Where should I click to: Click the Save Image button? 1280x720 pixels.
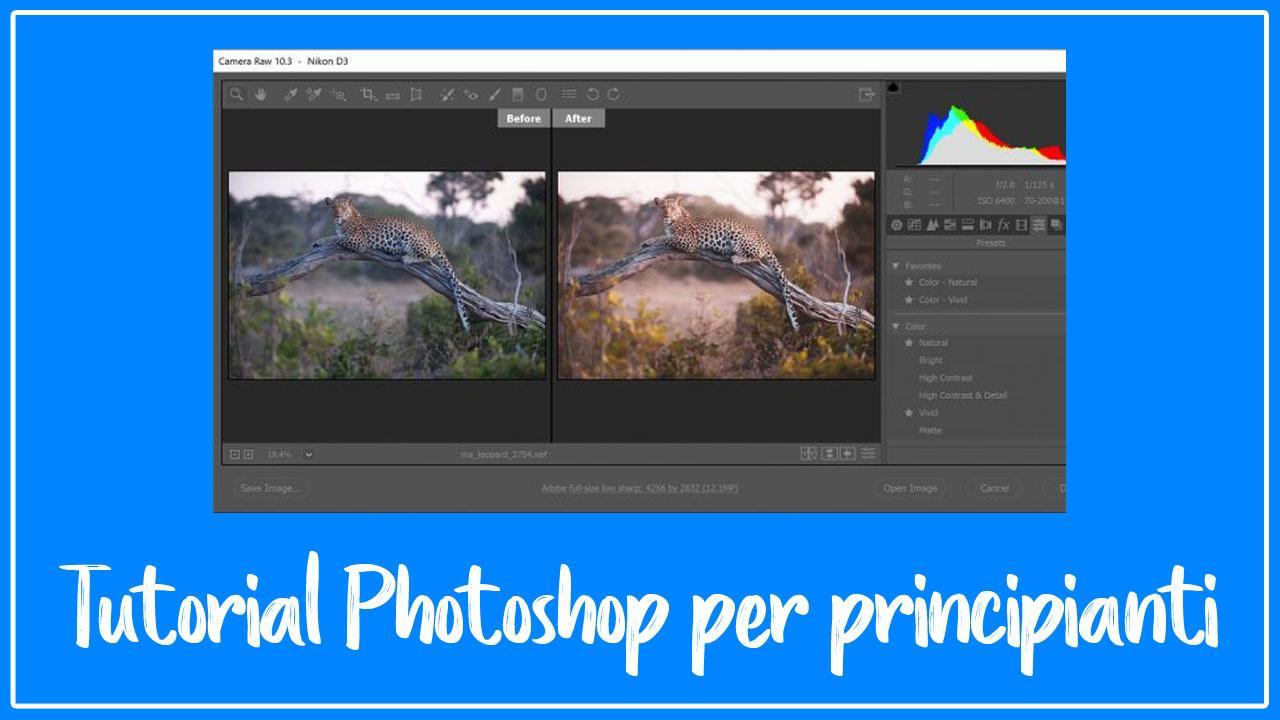pos(269,488)
